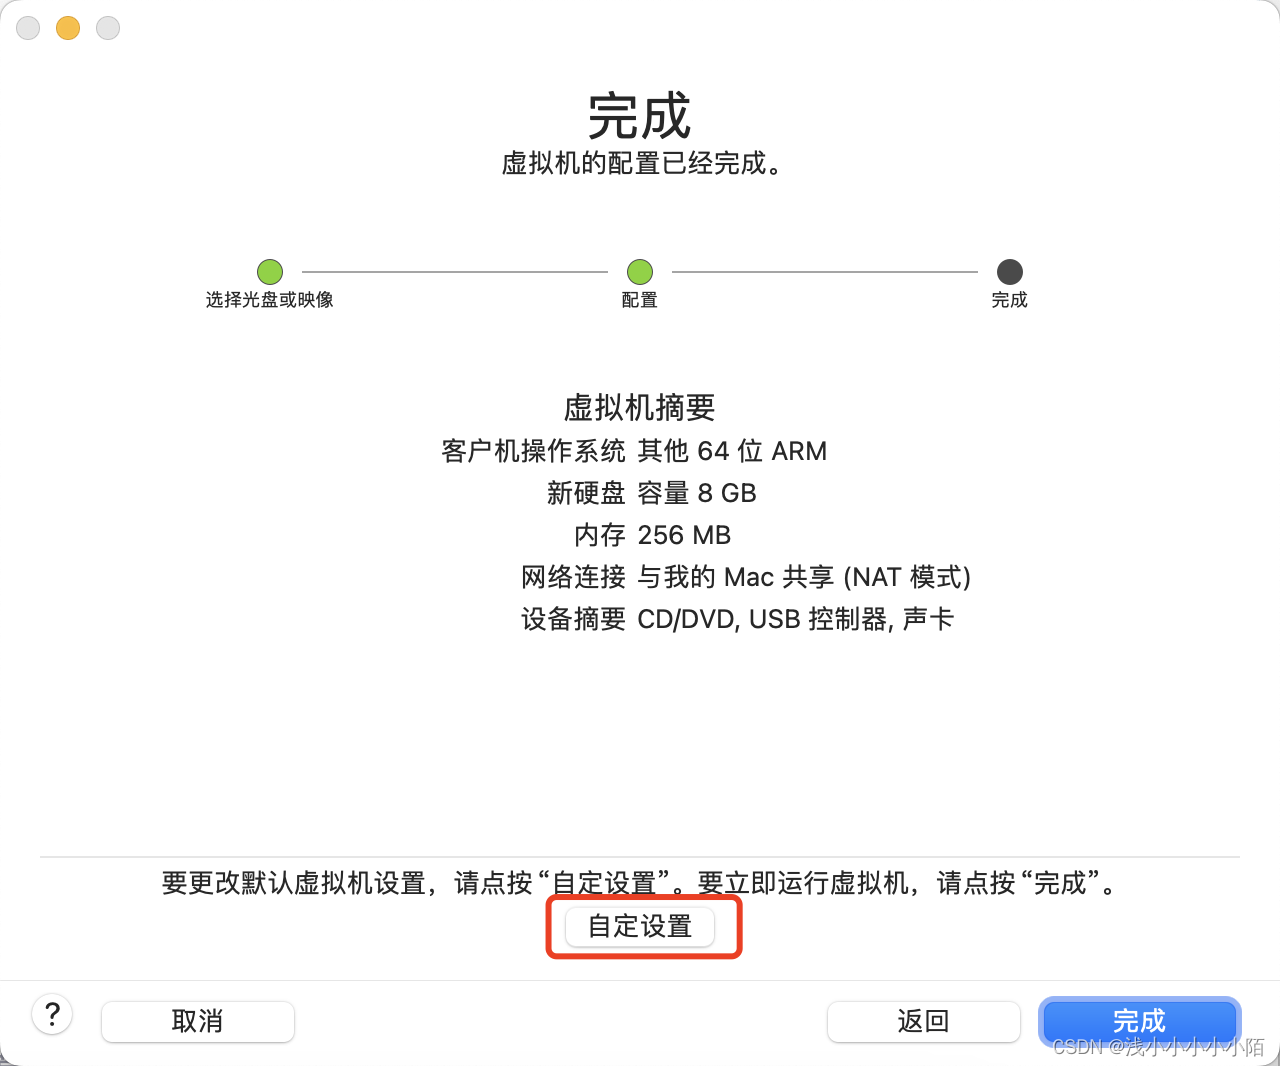
Task: Click the 设备摘要 CD/DVD, USB 控制器 line
Action: pos(738,619)
